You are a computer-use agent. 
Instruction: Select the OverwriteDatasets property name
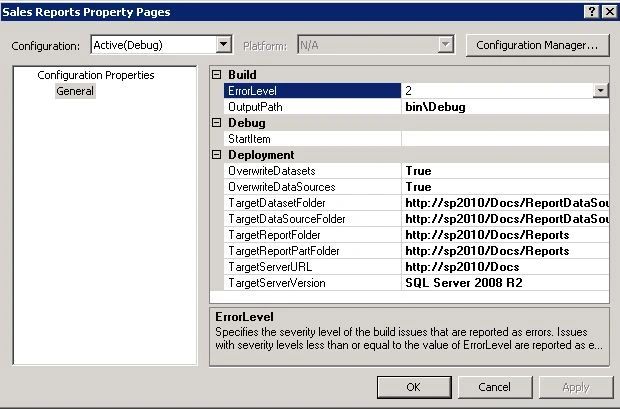tap(272, 171)
